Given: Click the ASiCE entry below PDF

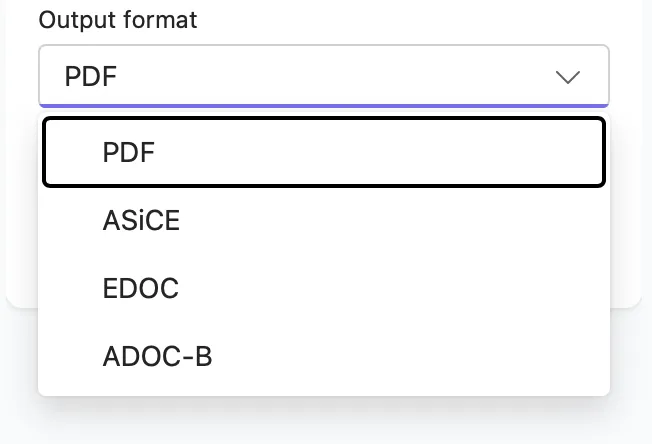Looking at the screenshot, I should pos(141,221).
